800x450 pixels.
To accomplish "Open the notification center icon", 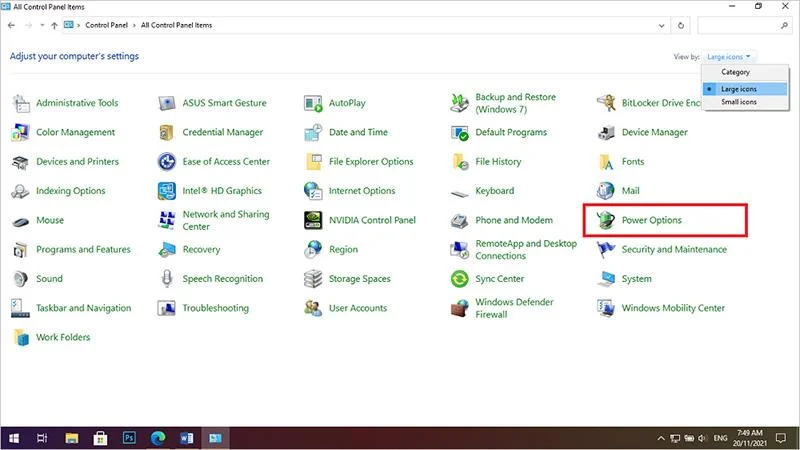I will coord(781,438).
